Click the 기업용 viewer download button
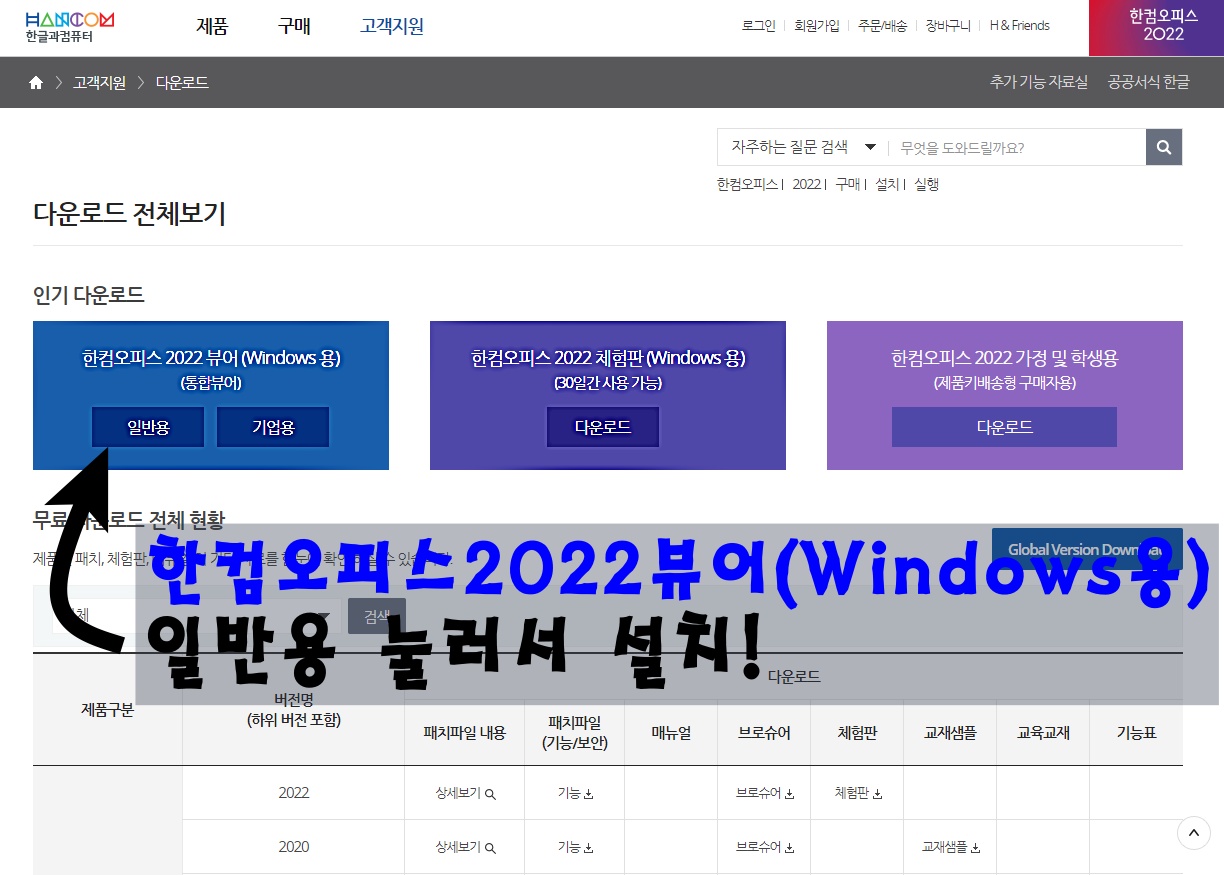This screenshot has width=1224, height=875. [273, 427]
